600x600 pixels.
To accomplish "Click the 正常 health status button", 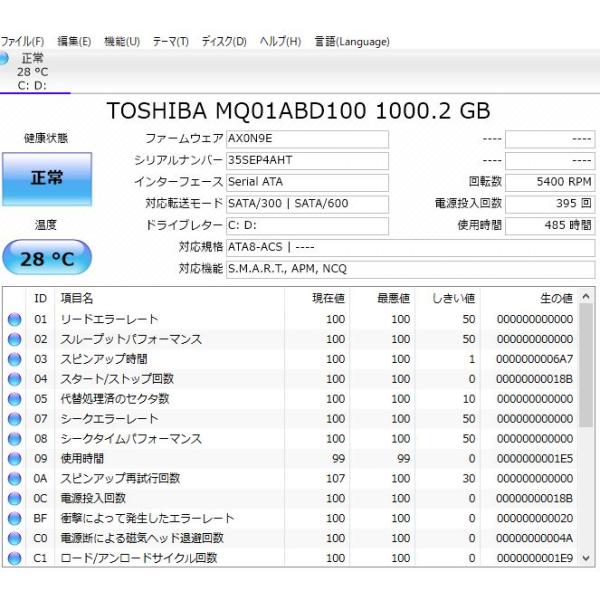I will pyautogui.click(x=47, y=178).
